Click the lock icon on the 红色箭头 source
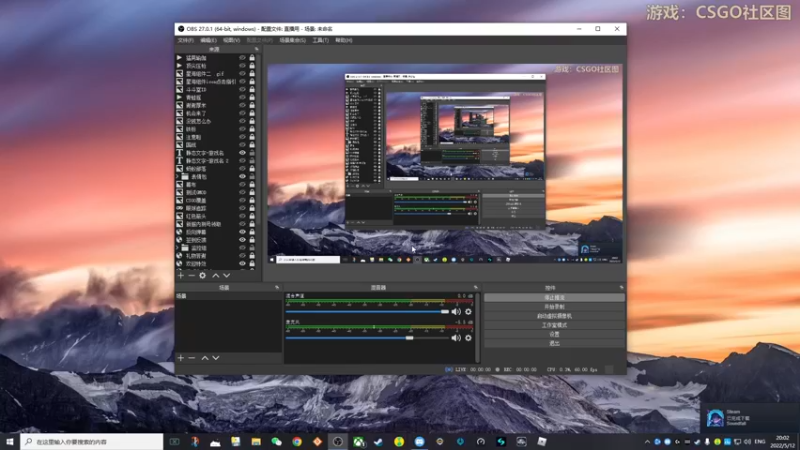Image resolution: width=800 pixels, height=450 pixels. click(x=252, y=216)
